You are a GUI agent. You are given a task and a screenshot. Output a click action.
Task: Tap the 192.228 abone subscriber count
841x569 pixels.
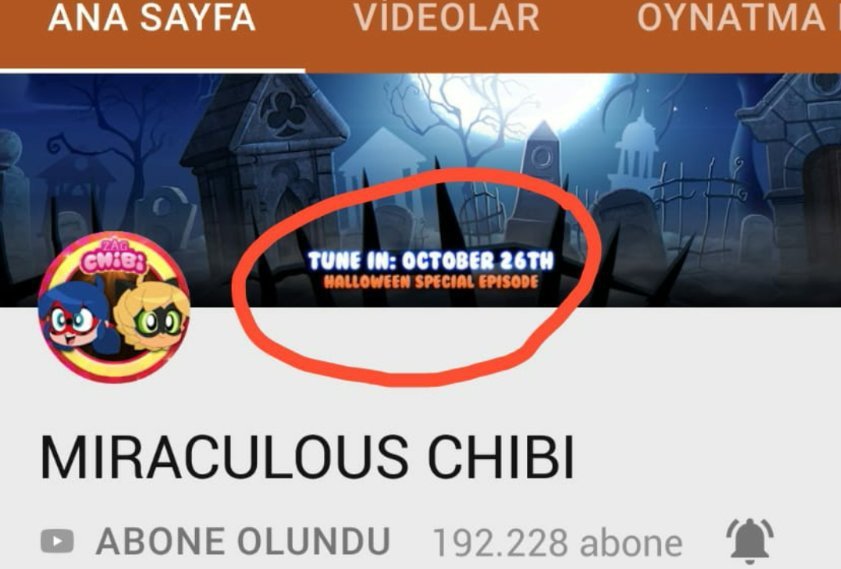(557, 543)
